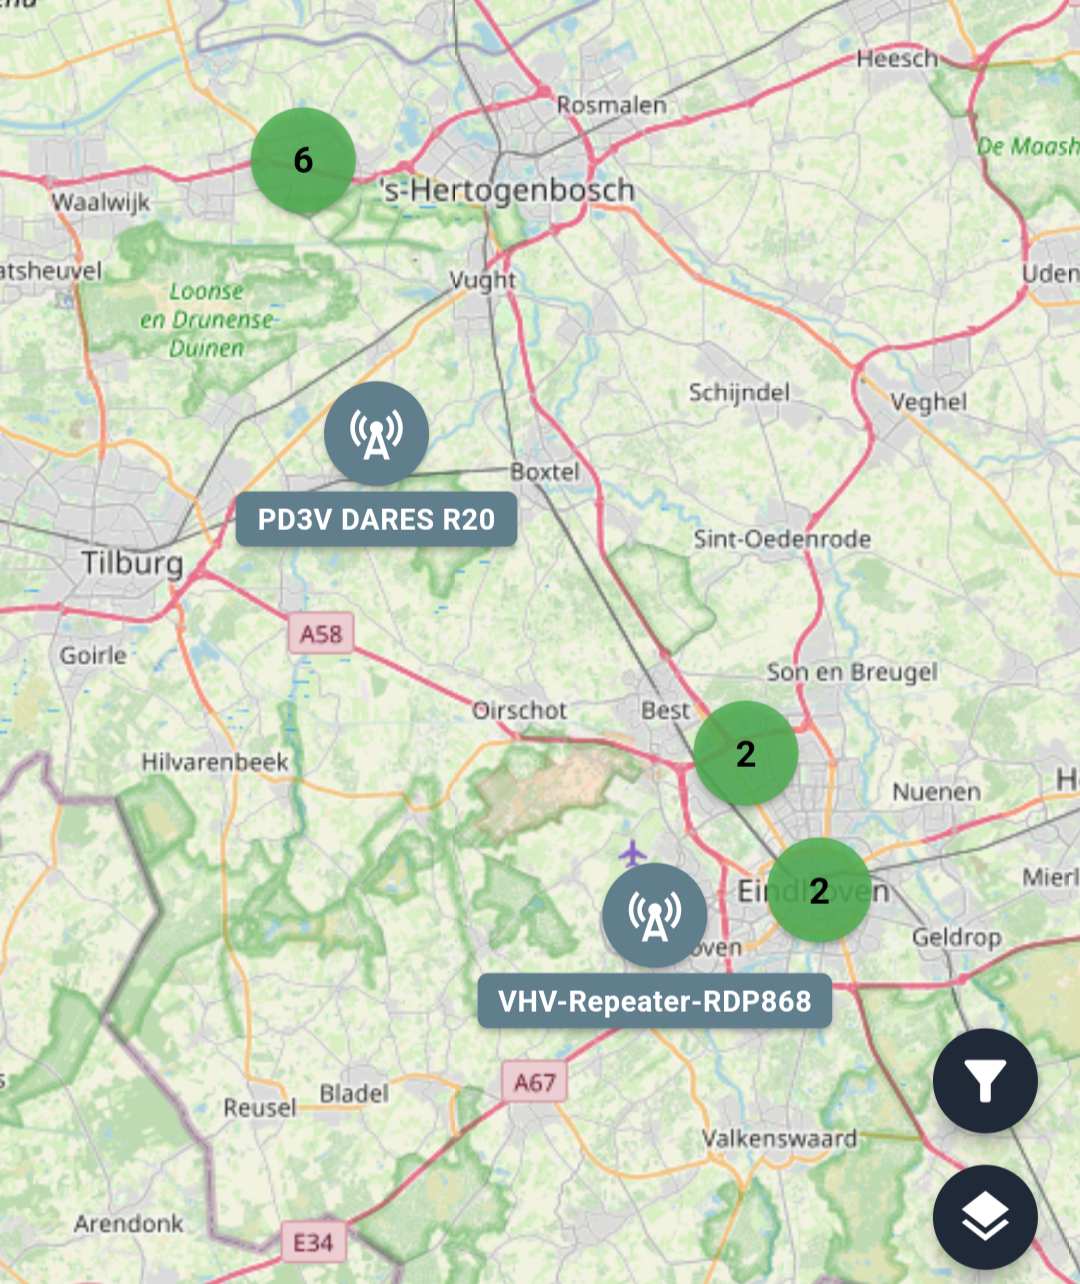Screen dimensions: 1080x1284
Task: Click the VHV-Repeater-RDP868 label
Action: click(x=655, y=1001)
